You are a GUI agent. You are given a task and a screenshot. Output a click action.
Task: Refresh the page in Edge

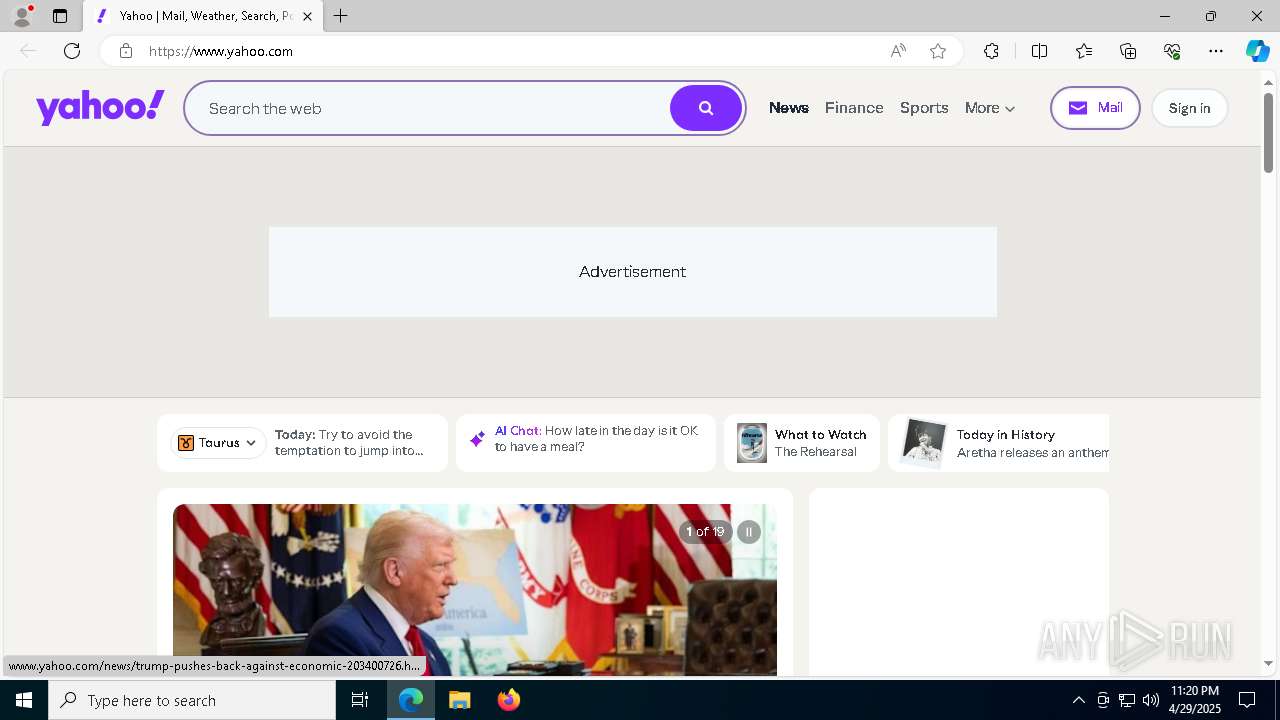[x=72, y=51]
